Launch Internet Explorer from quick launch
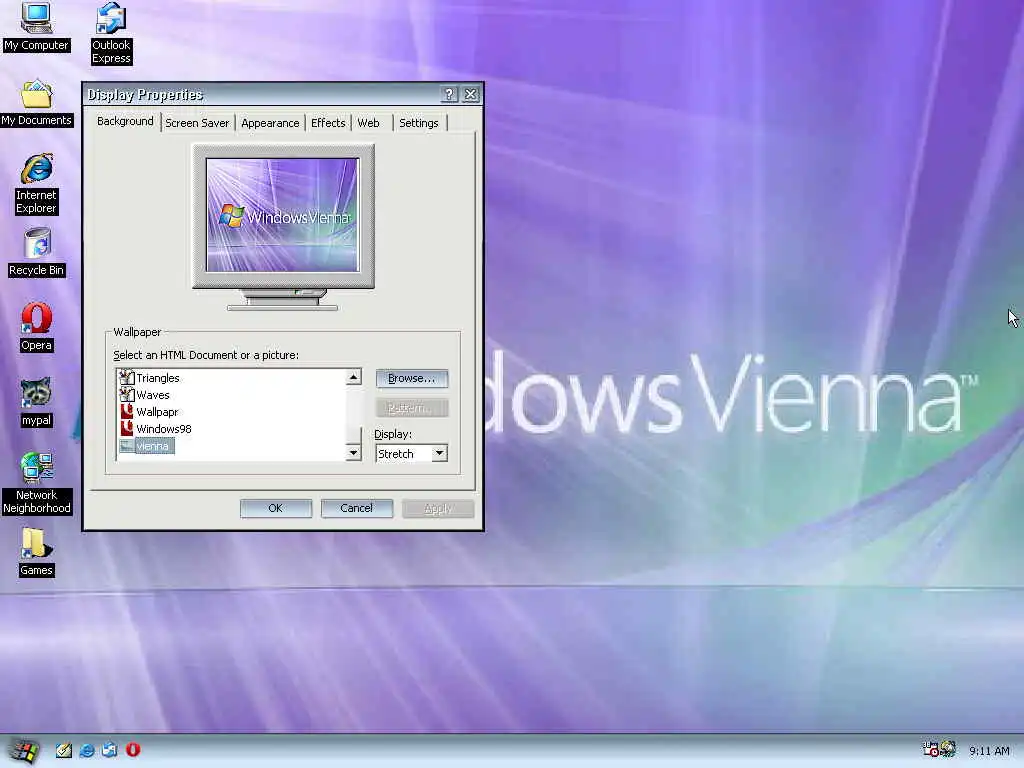 [x=86, y=750]
